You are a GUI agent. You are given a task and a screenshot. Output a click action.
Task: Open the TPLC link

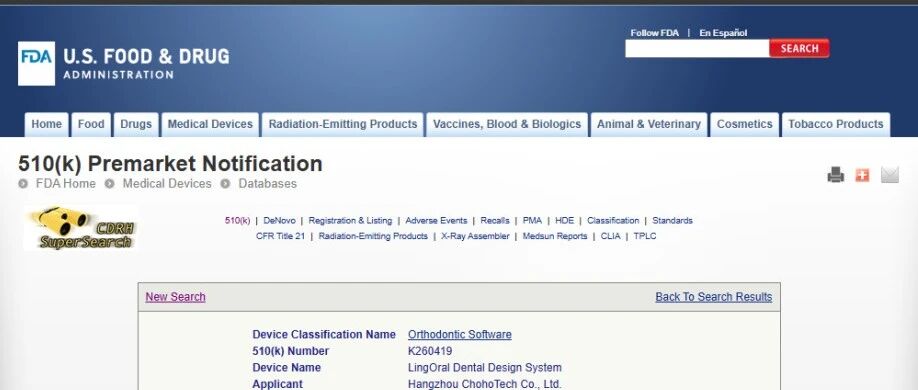(x=645, y=237)
